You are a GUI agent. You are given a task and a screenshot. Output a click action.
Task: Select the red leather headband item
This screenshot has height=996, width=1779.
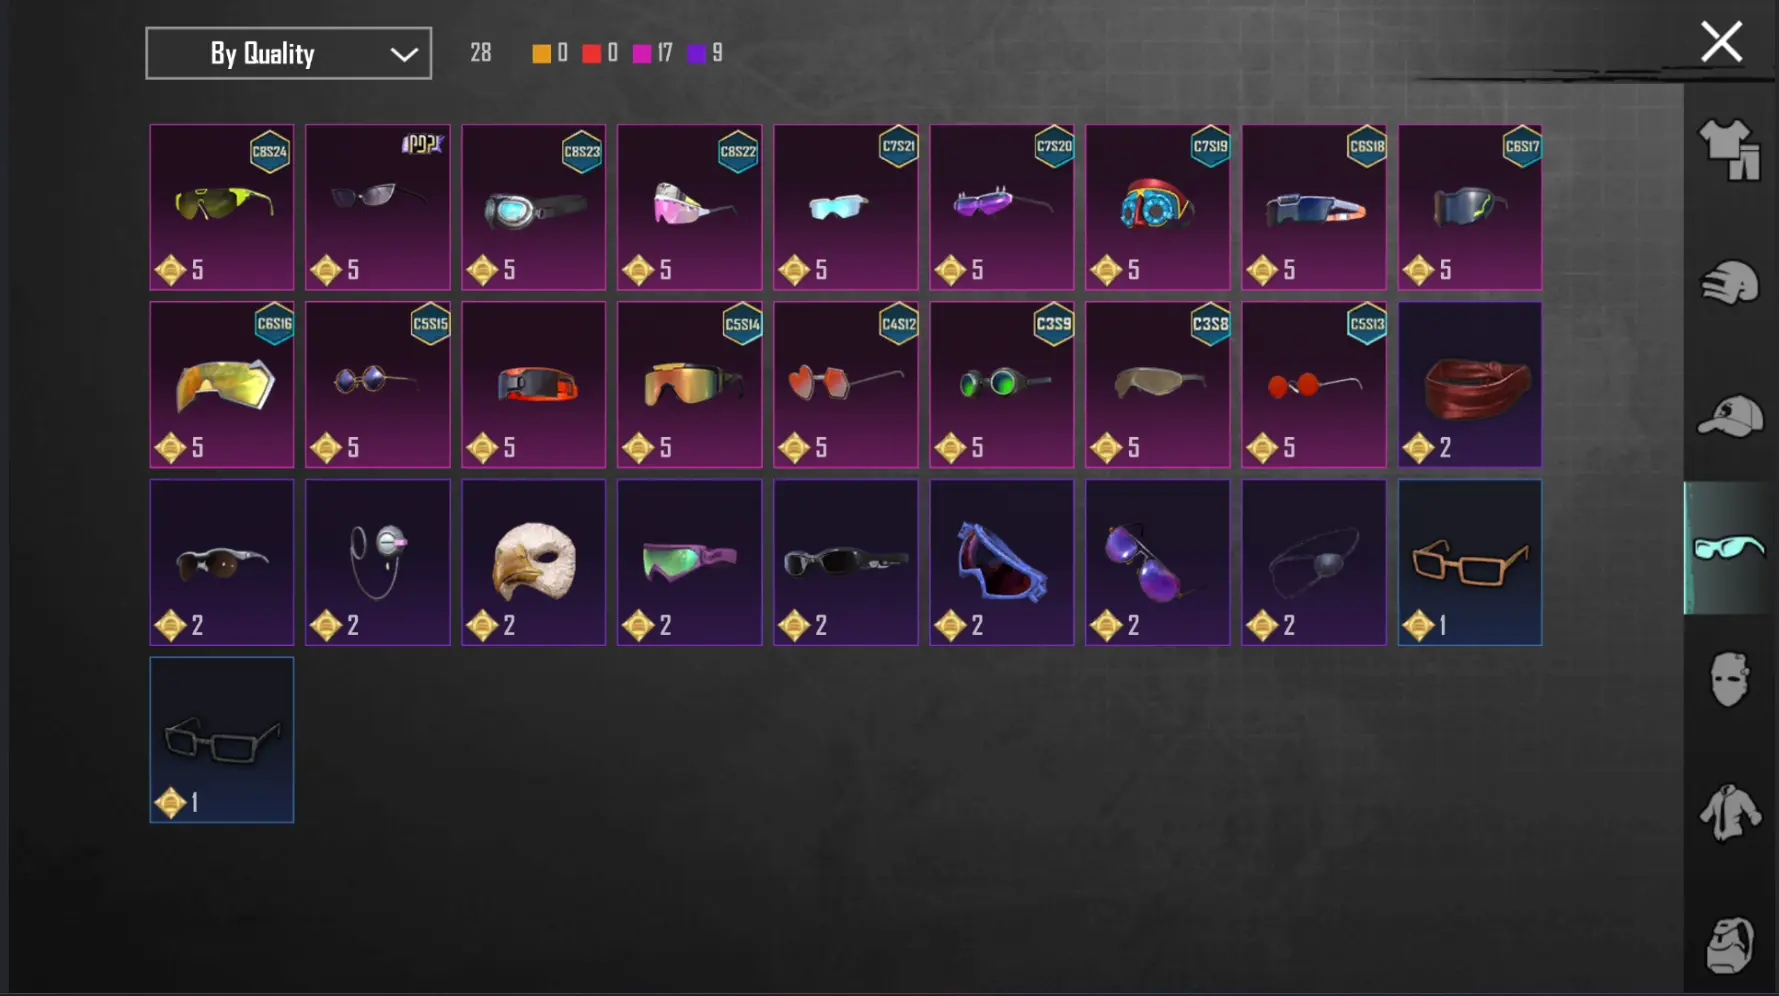1470,385
